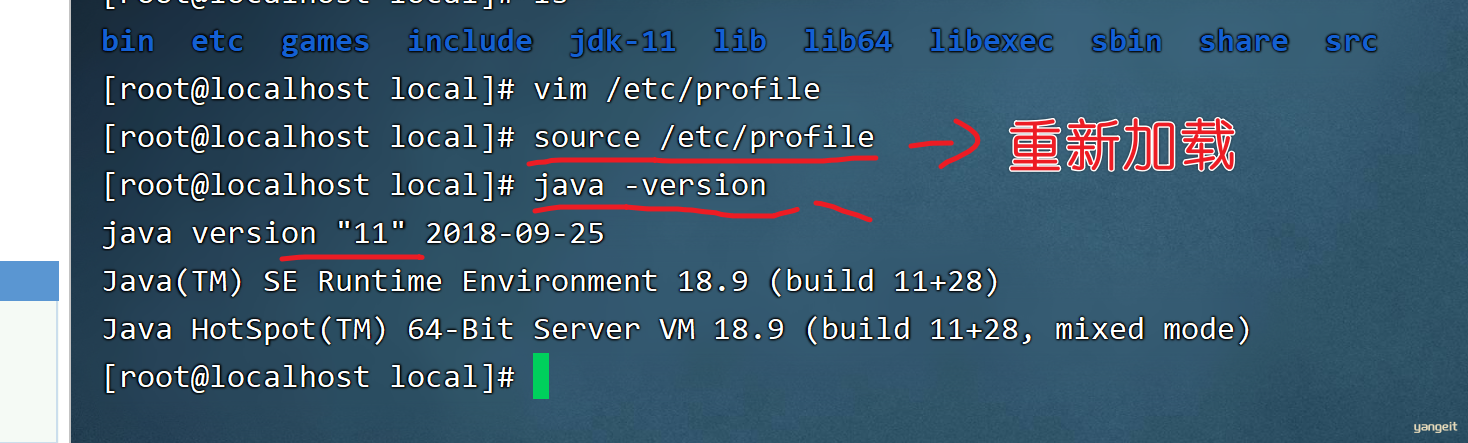
Task: Click the green terminal cursor block
Action: [541, 376]
